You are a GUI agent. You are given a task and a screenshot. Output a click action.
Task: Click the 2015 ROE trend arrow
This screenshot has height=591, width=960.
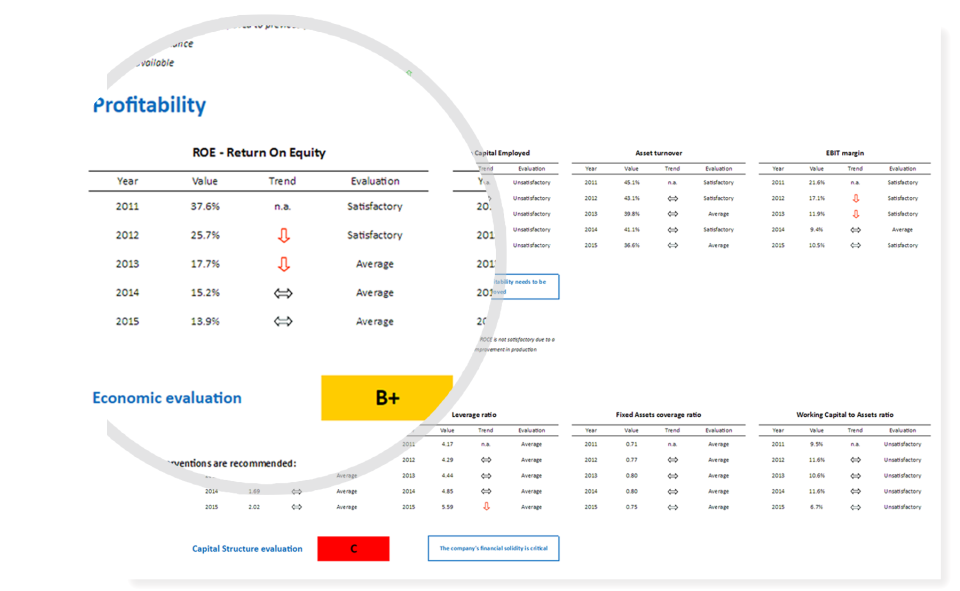[283, 322]
